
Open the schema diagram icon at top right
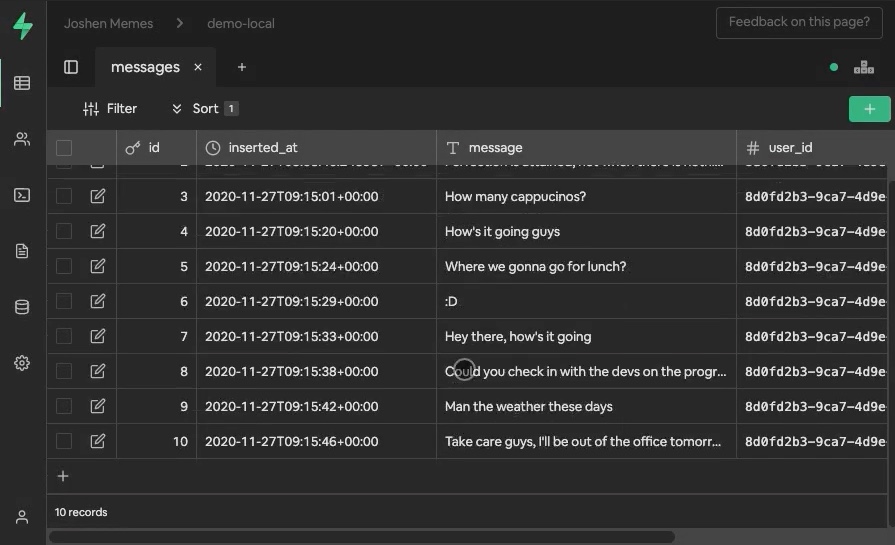point(863,67)
